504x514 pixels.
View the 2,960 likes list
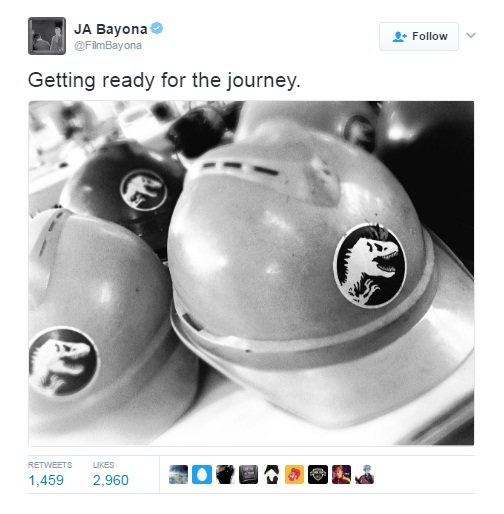111,480
